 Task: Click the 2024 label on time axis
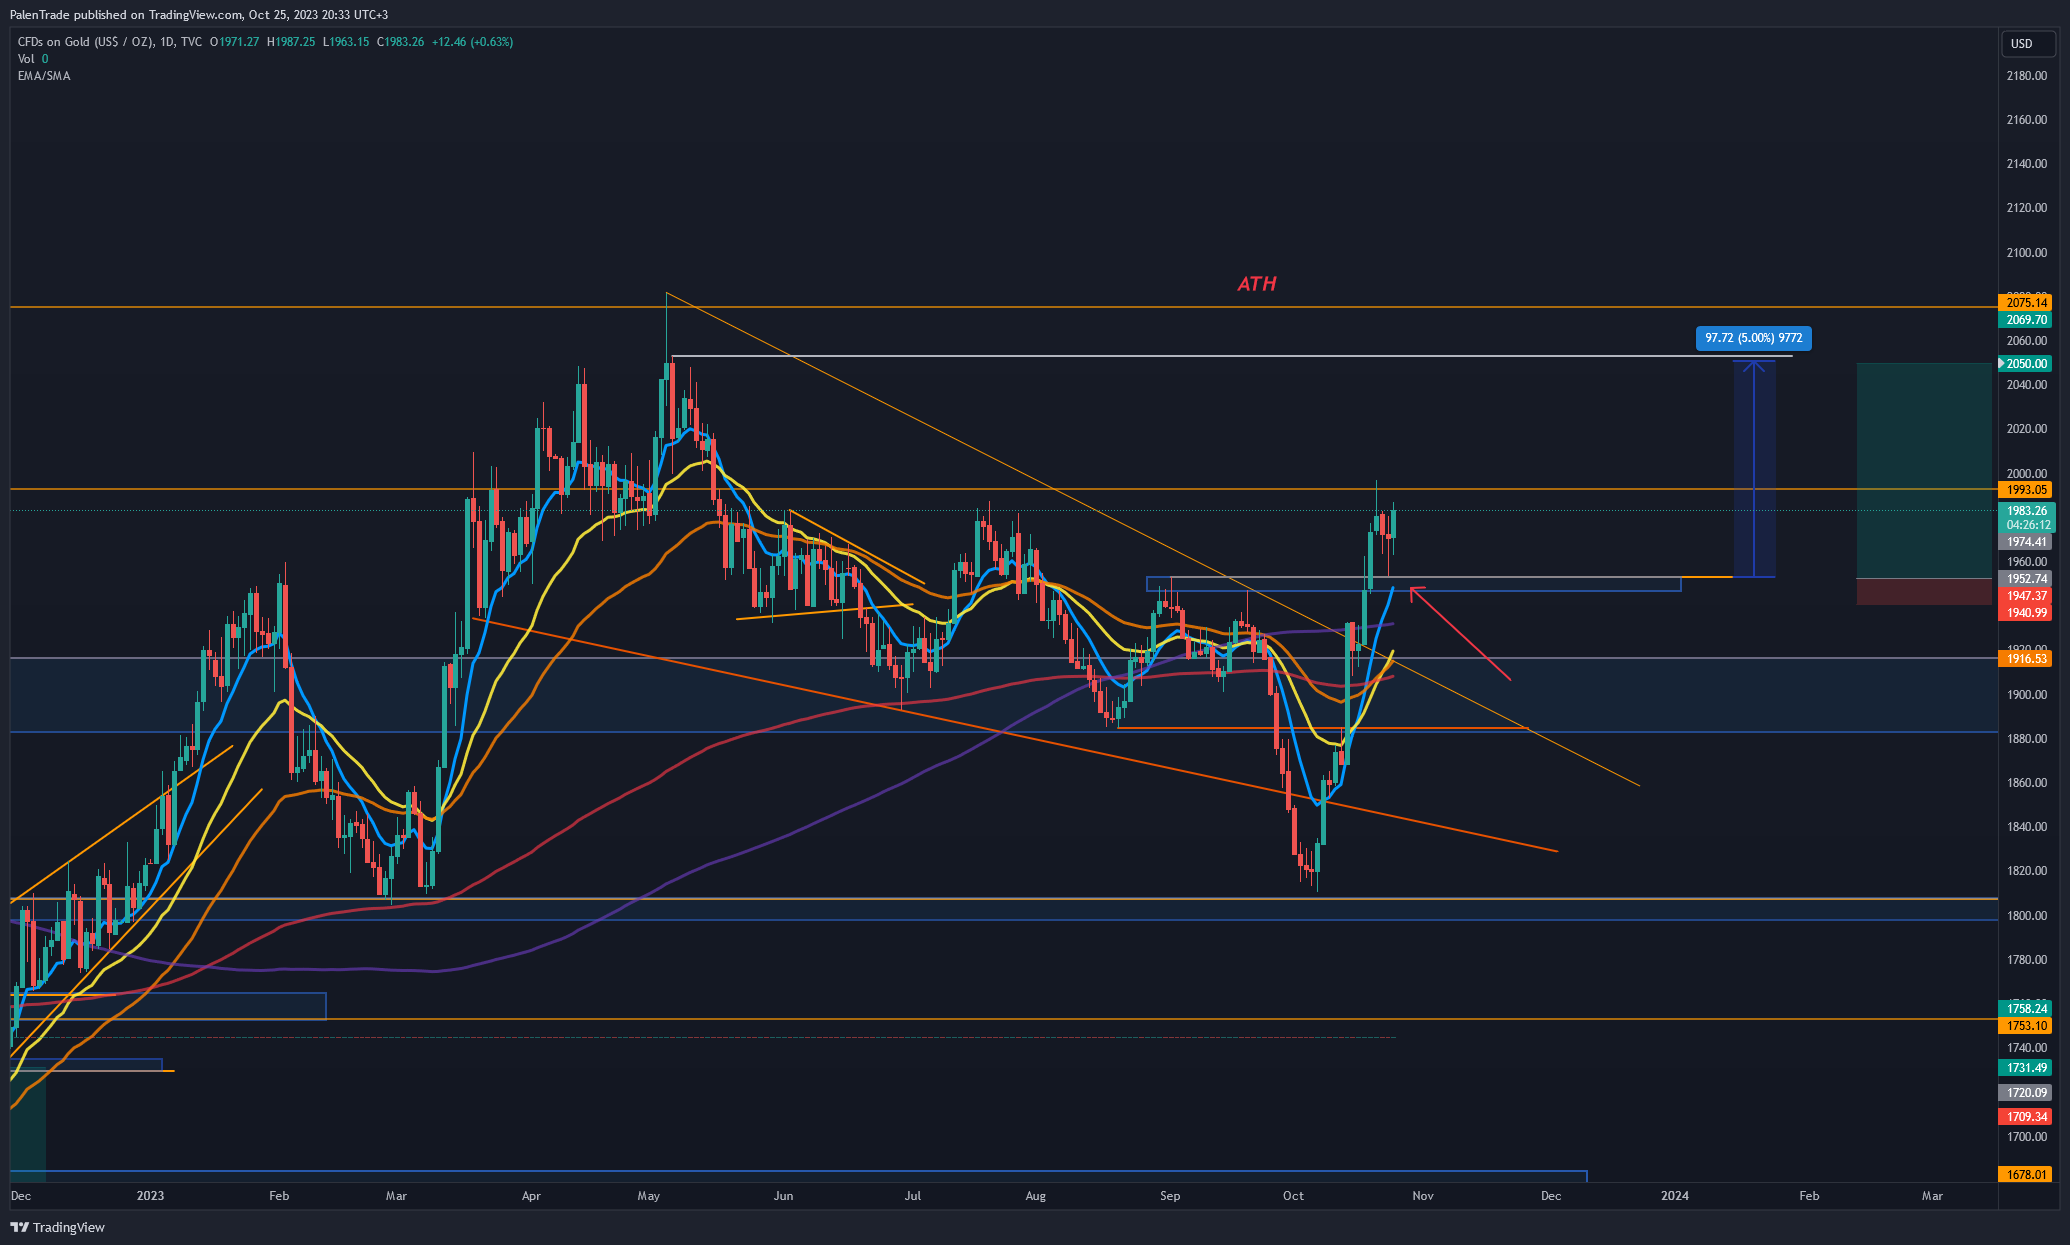[x=1675, y=1196]
